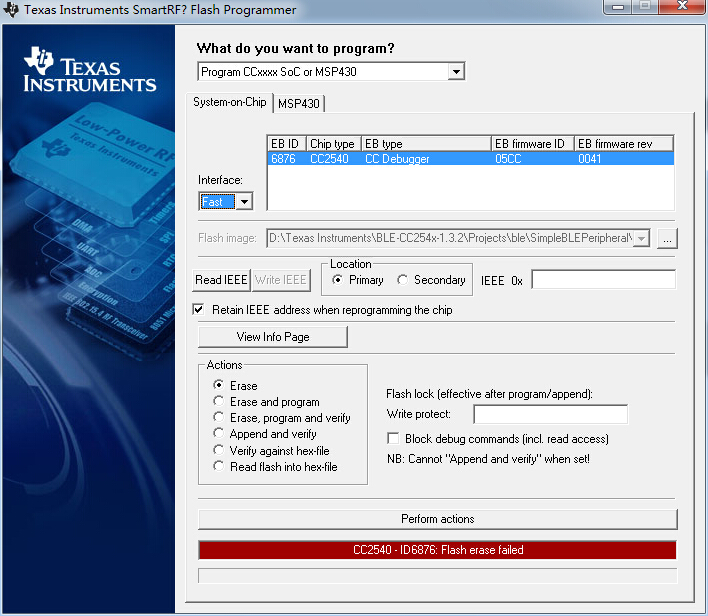Enable Block debug commands checkbox

tap(393, 439)
